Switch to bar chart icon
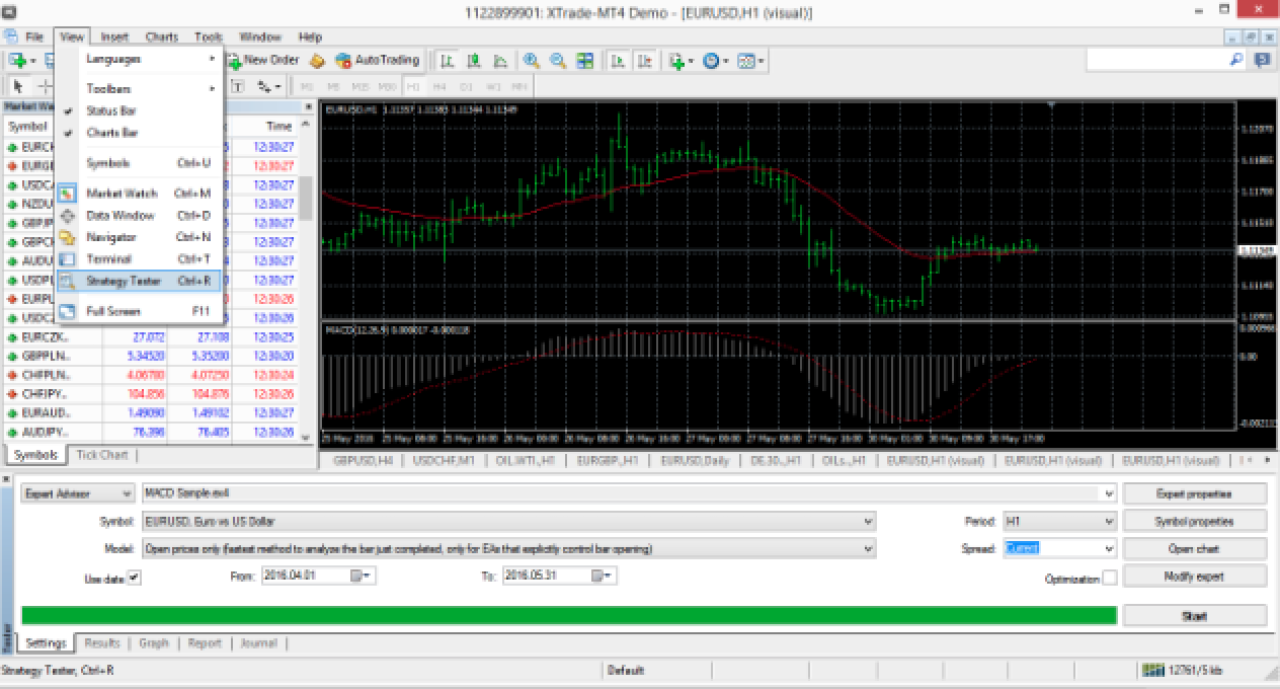 (446, 60)
